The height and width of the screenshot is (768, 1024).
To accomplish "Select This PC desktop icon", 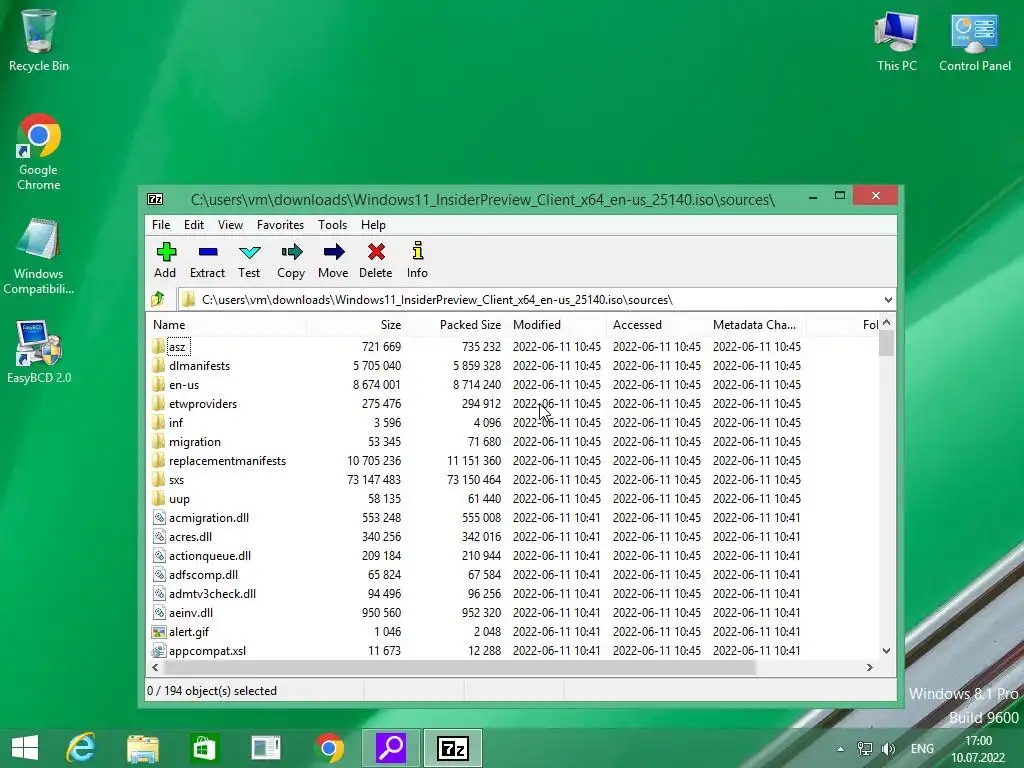I will coord(897,41).
